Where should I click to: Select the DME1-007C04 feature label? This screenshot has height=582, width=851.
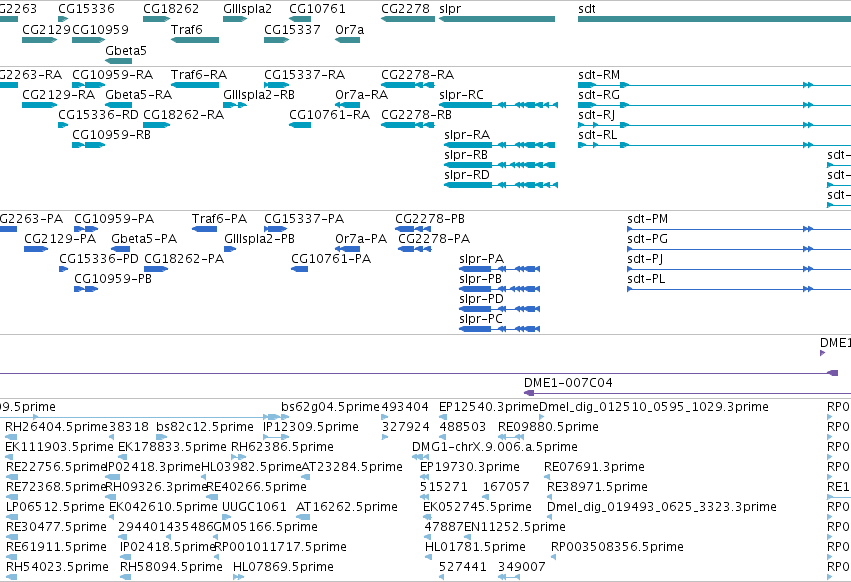[568, 383]
